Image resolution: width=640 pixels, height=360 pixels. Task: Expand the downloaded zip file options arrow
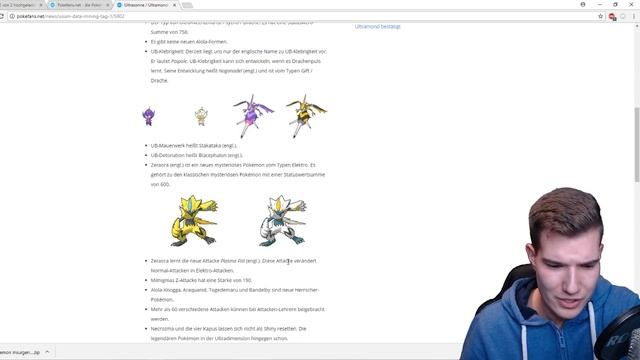click(47, 352)
